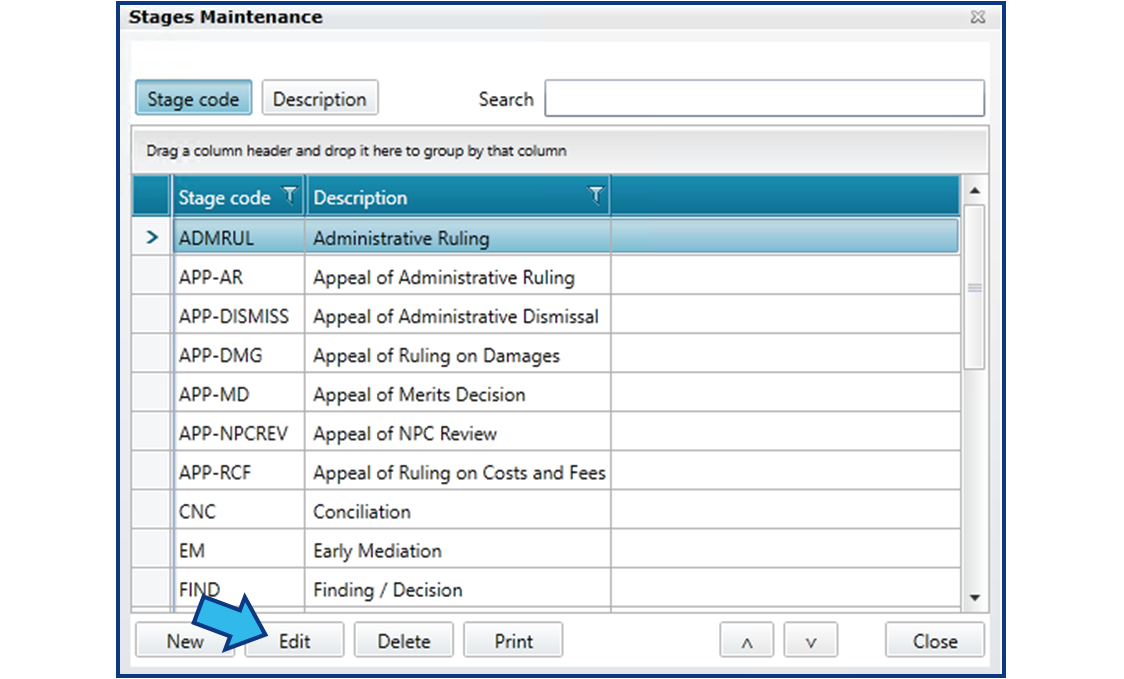This screenshot has width=1124, height=679.
Task: Click the Edit button
Action: point(295,640)
